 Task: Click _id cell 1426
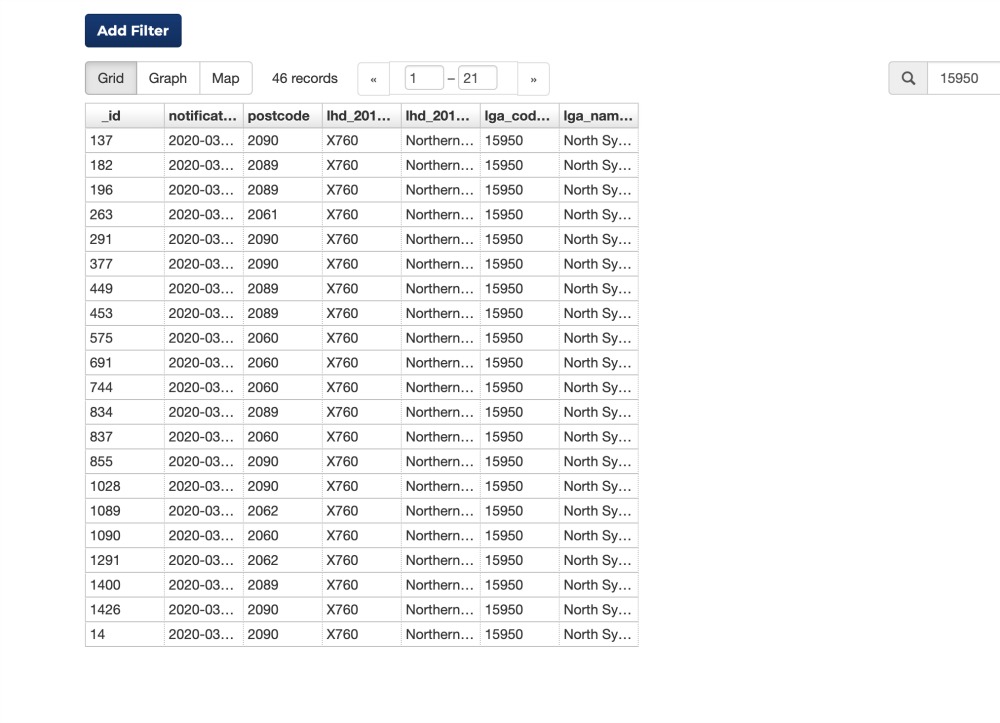pyautogui.click(x=124, y=610)
